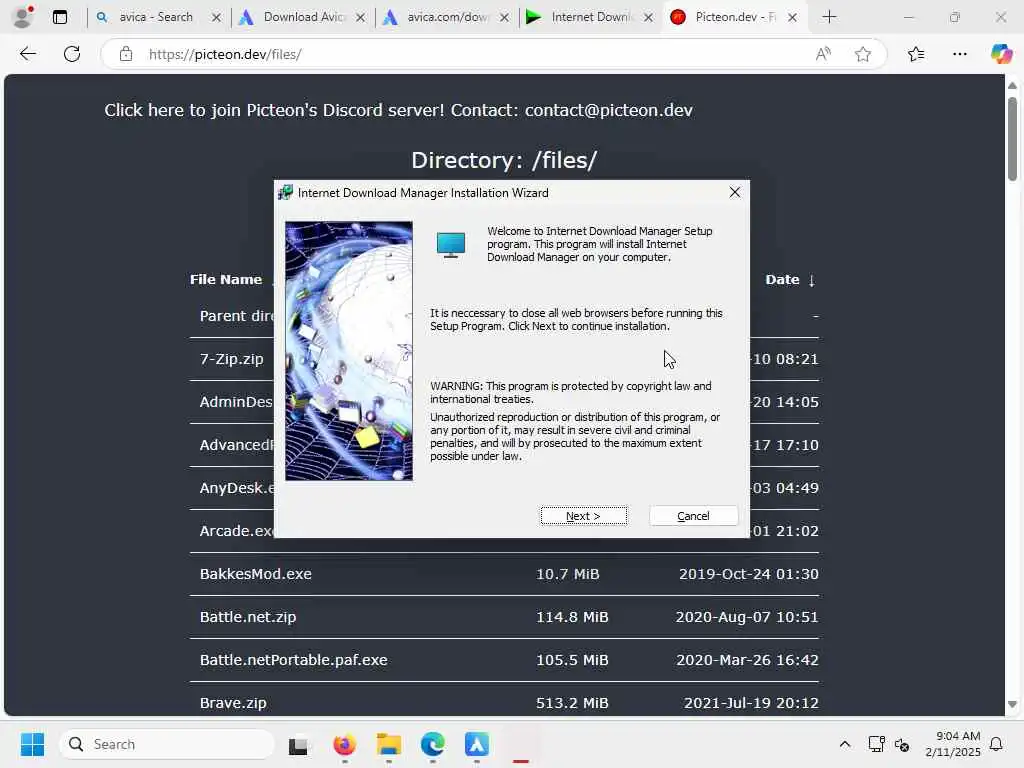1024x768 pixels.
Task: Click the taskbar Search box
Action: tap(167, 744)
